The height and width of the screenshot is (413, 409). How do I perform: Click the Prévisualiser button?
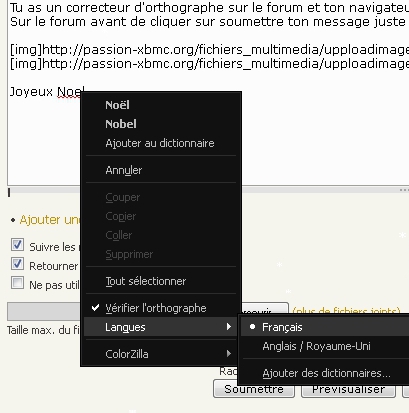(x=348, y=389)
